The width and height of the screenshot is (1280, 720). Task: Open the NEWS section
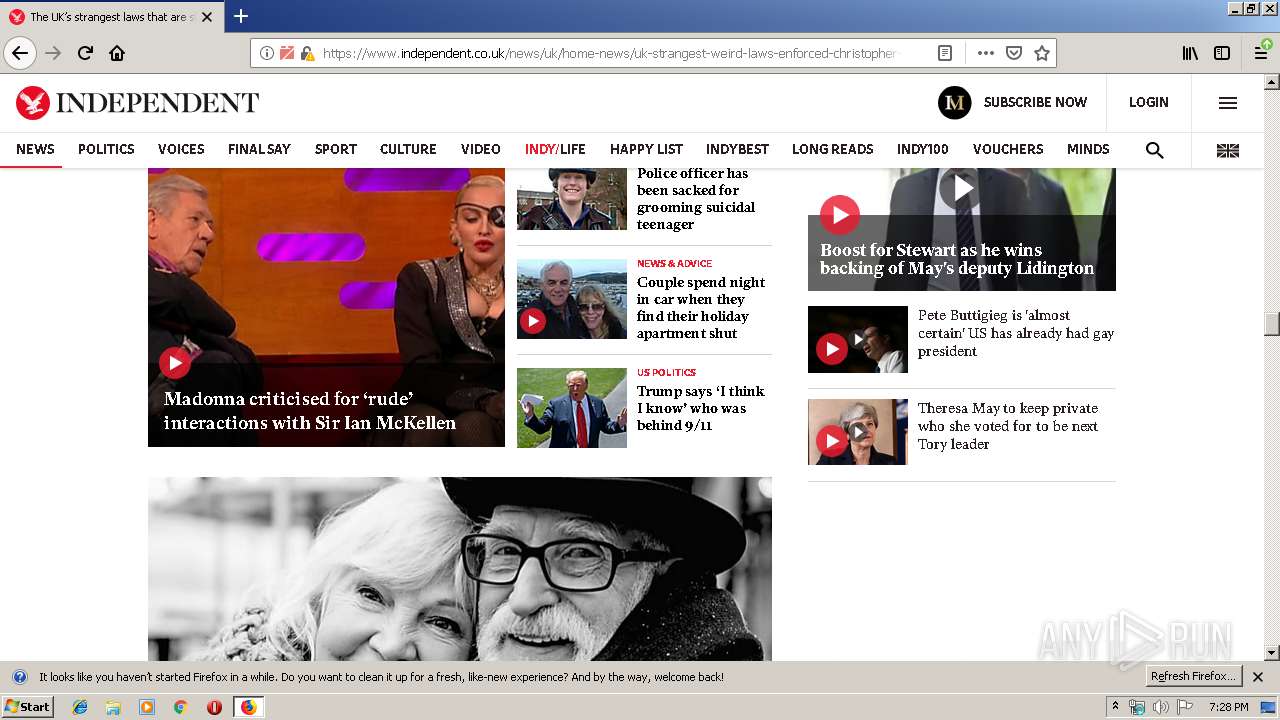35,149
